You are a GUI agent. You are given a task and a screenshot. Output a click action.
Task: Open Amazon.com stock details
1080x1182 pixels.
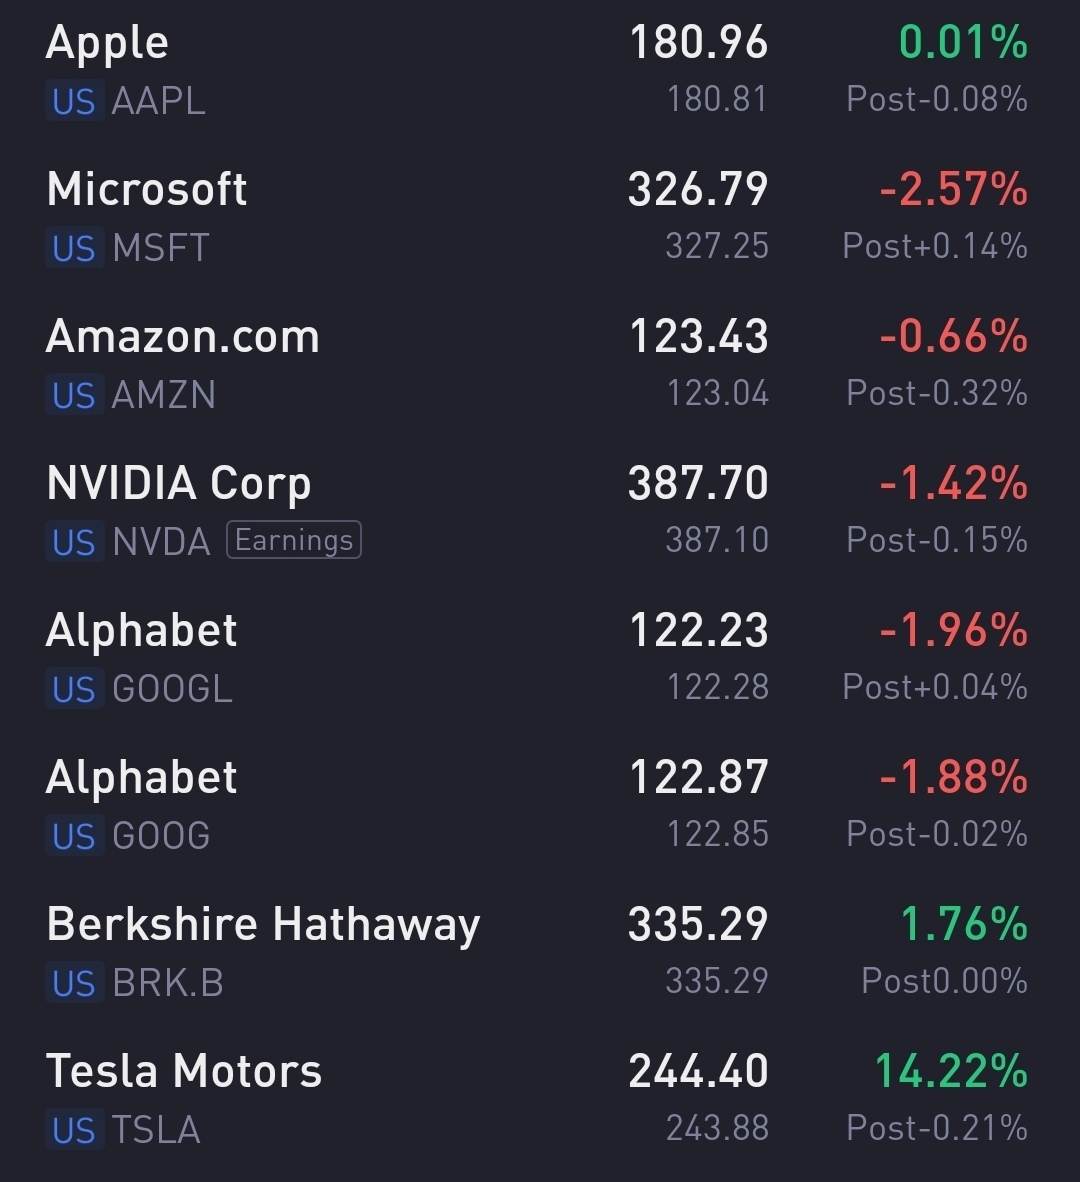[183, 337]
